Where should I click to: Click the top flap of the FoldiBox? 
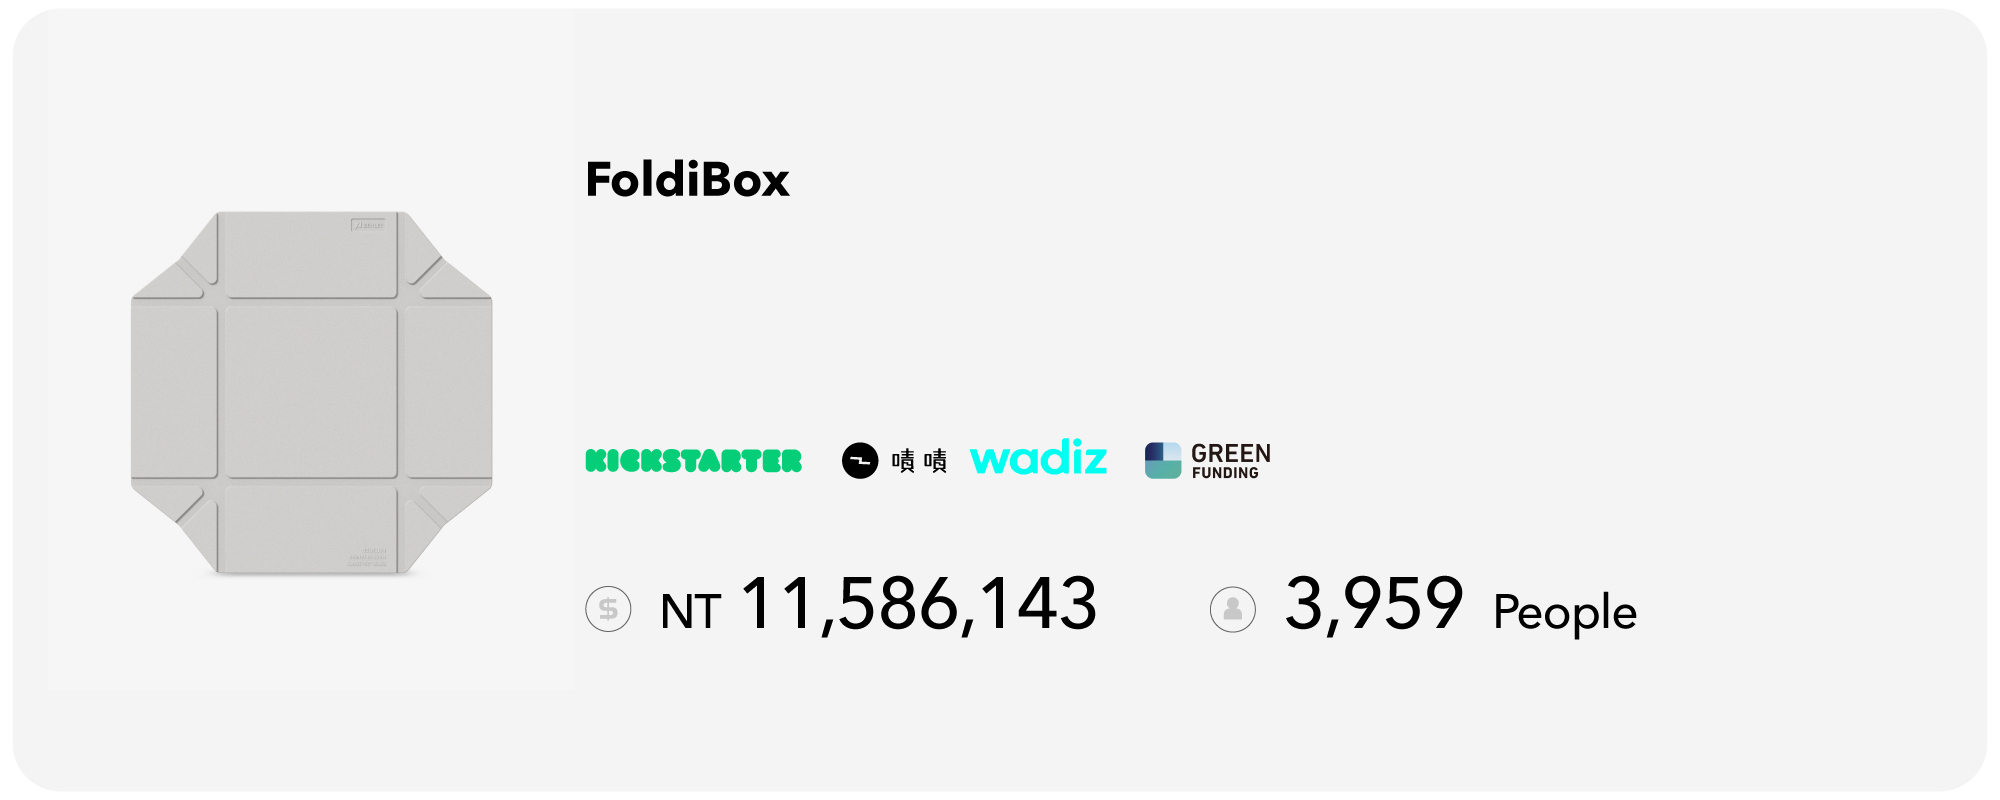311,255
